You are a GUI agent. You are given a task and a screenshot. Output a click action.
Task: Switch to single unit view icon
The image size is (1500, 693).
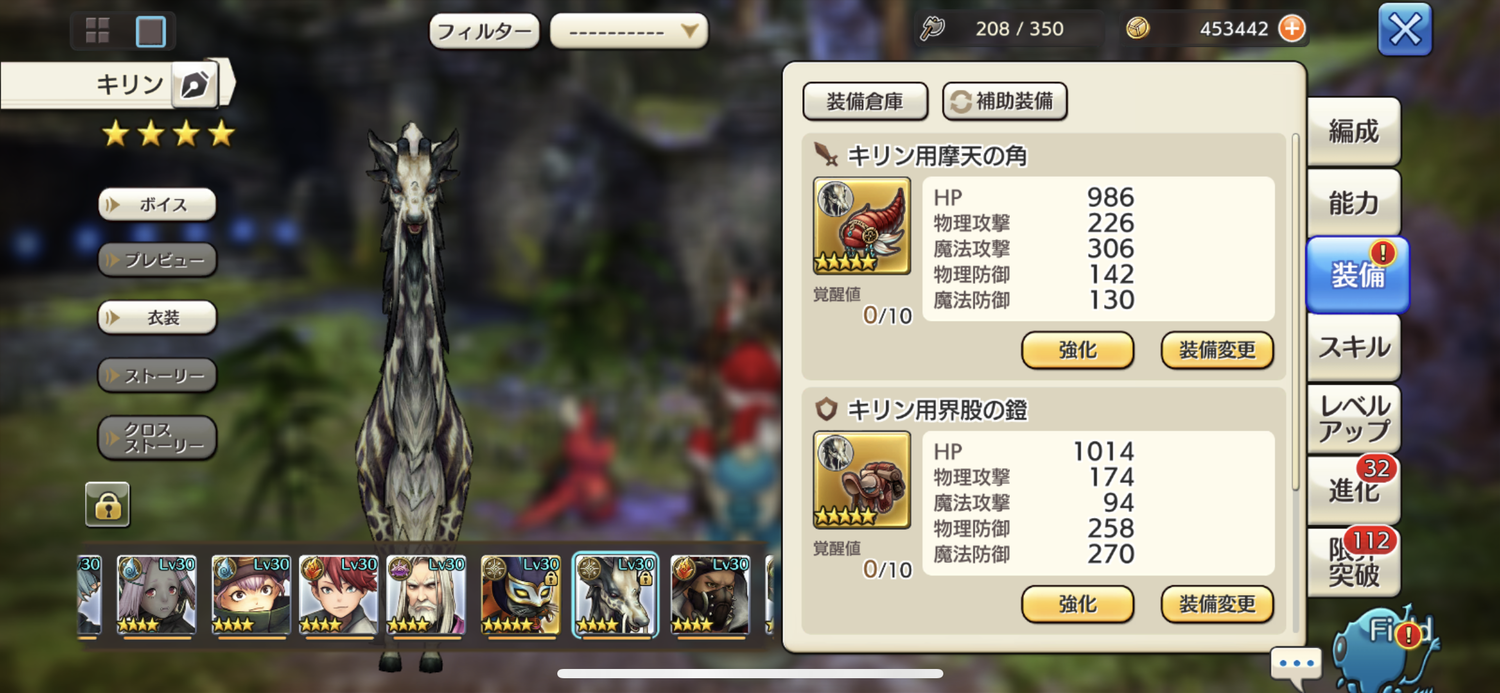(151, 32)
